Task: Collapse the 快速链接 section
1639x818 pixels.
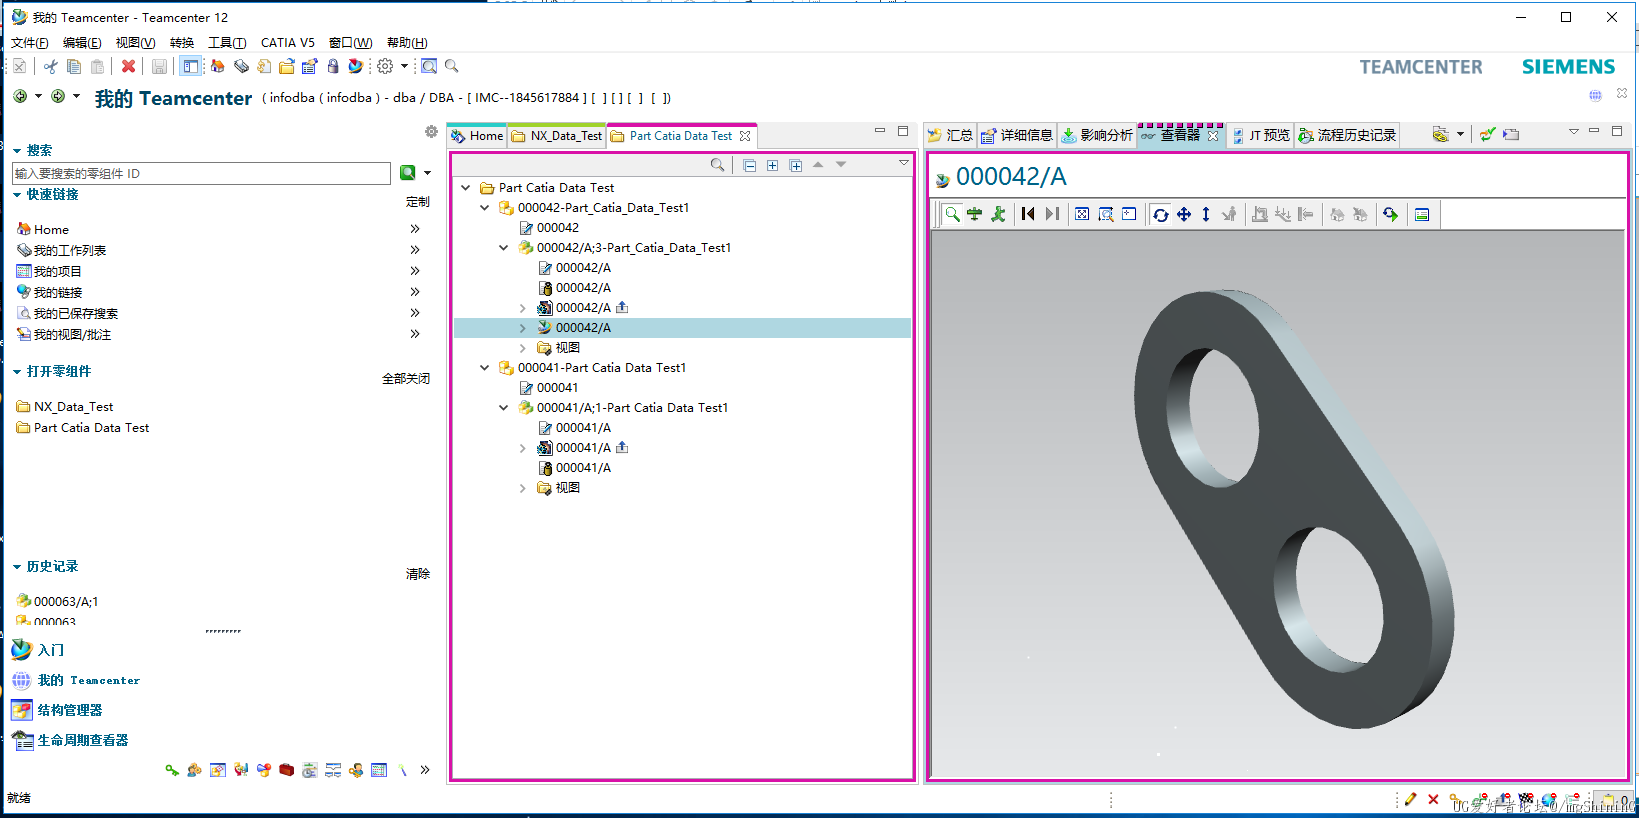Action: pos(17,195)
